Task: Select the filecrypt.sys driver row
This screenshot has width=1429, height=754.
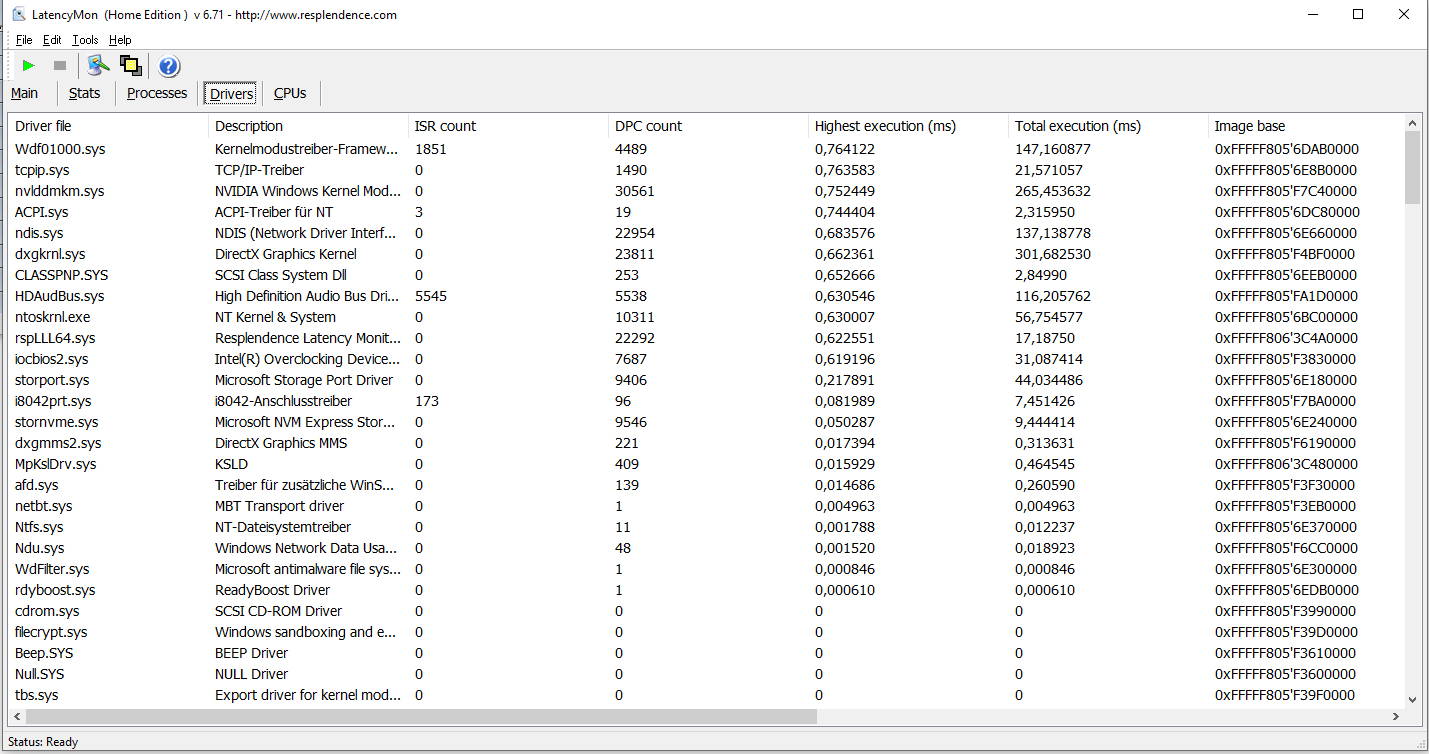Action: coord(706,632)
